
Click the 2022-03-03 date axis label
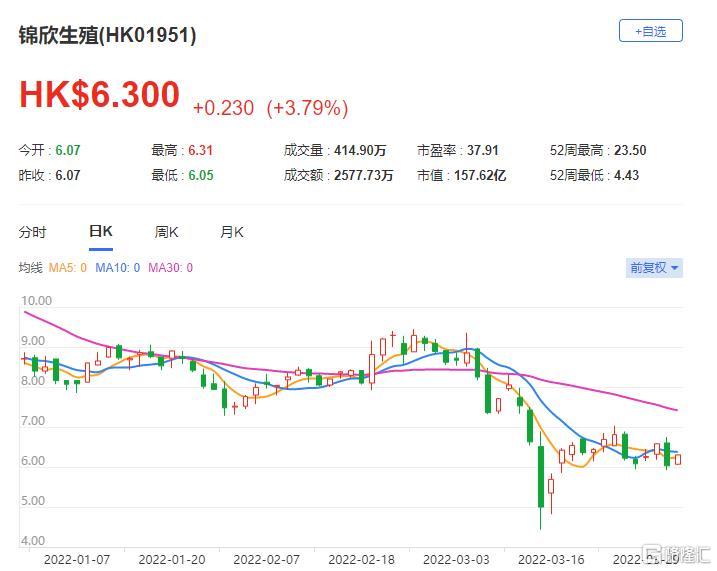[456, 560]
